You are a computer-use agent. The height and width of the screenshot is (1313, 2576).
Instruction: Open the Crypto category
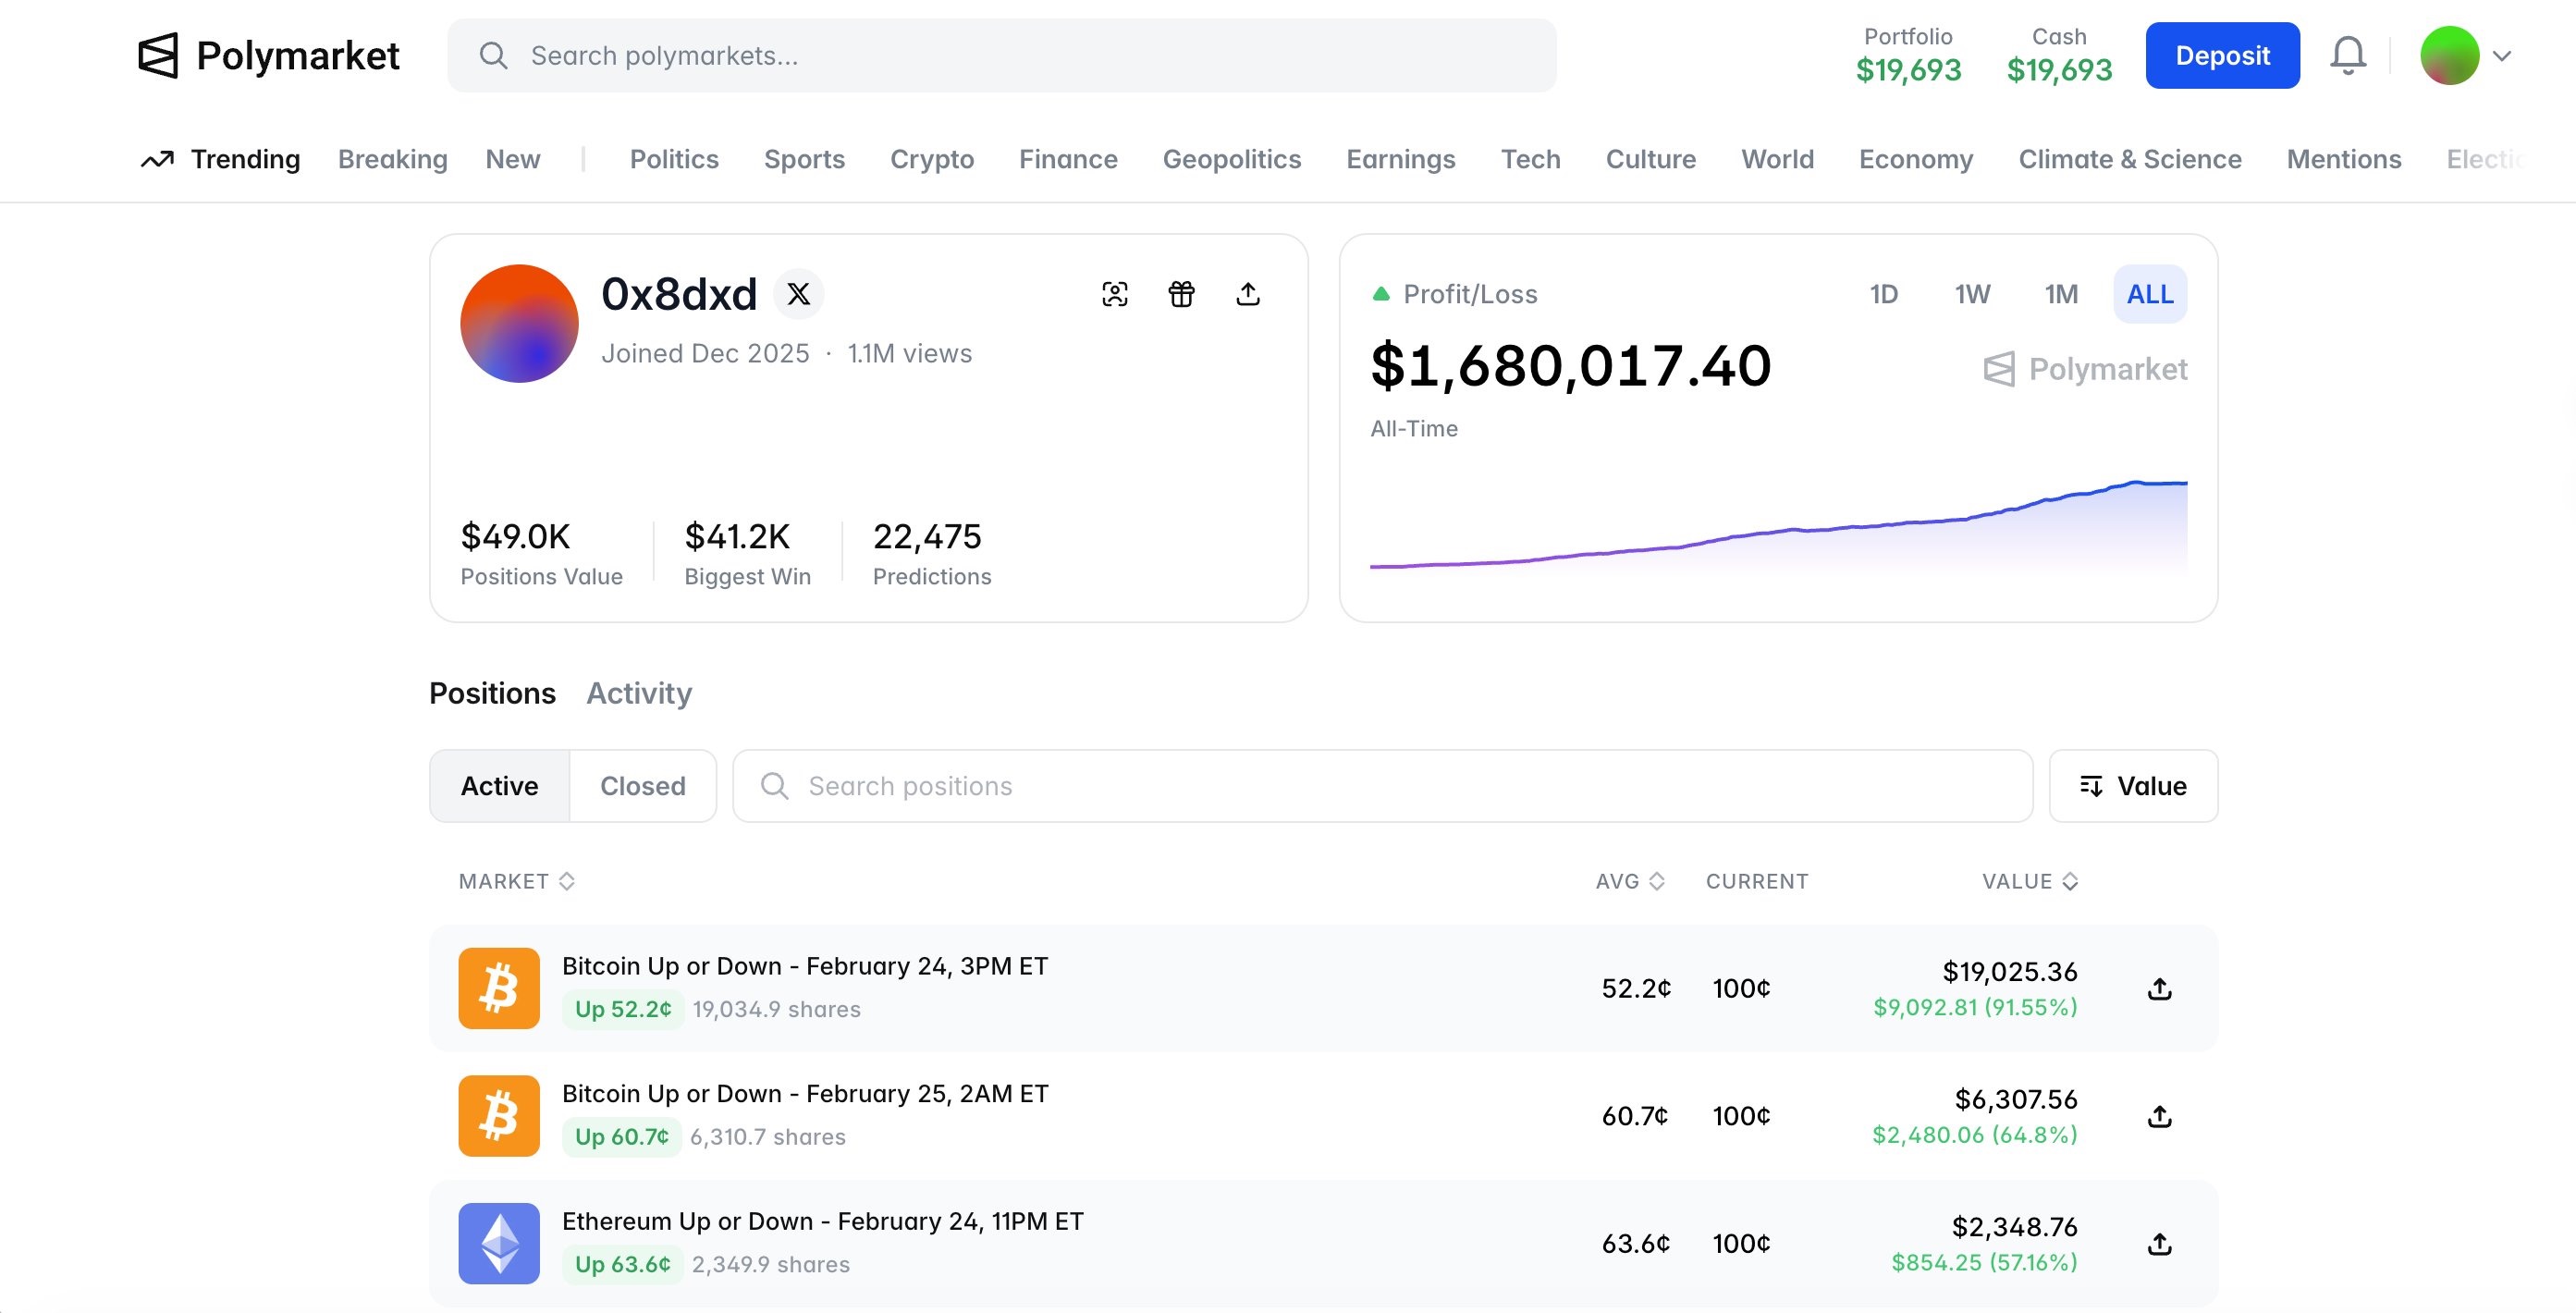click(931, 159)
